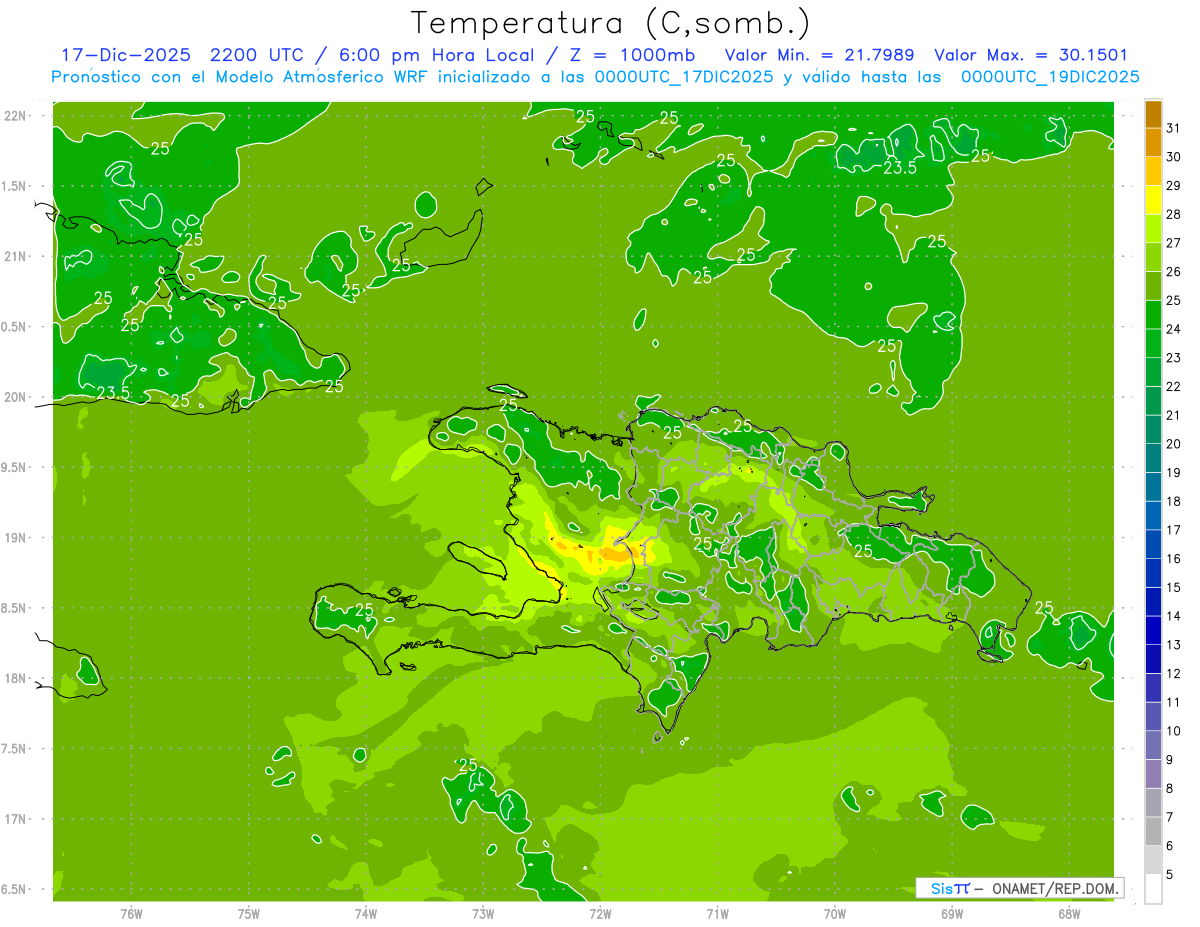Pick legend color band between 27 and 28

[1153, 228]
